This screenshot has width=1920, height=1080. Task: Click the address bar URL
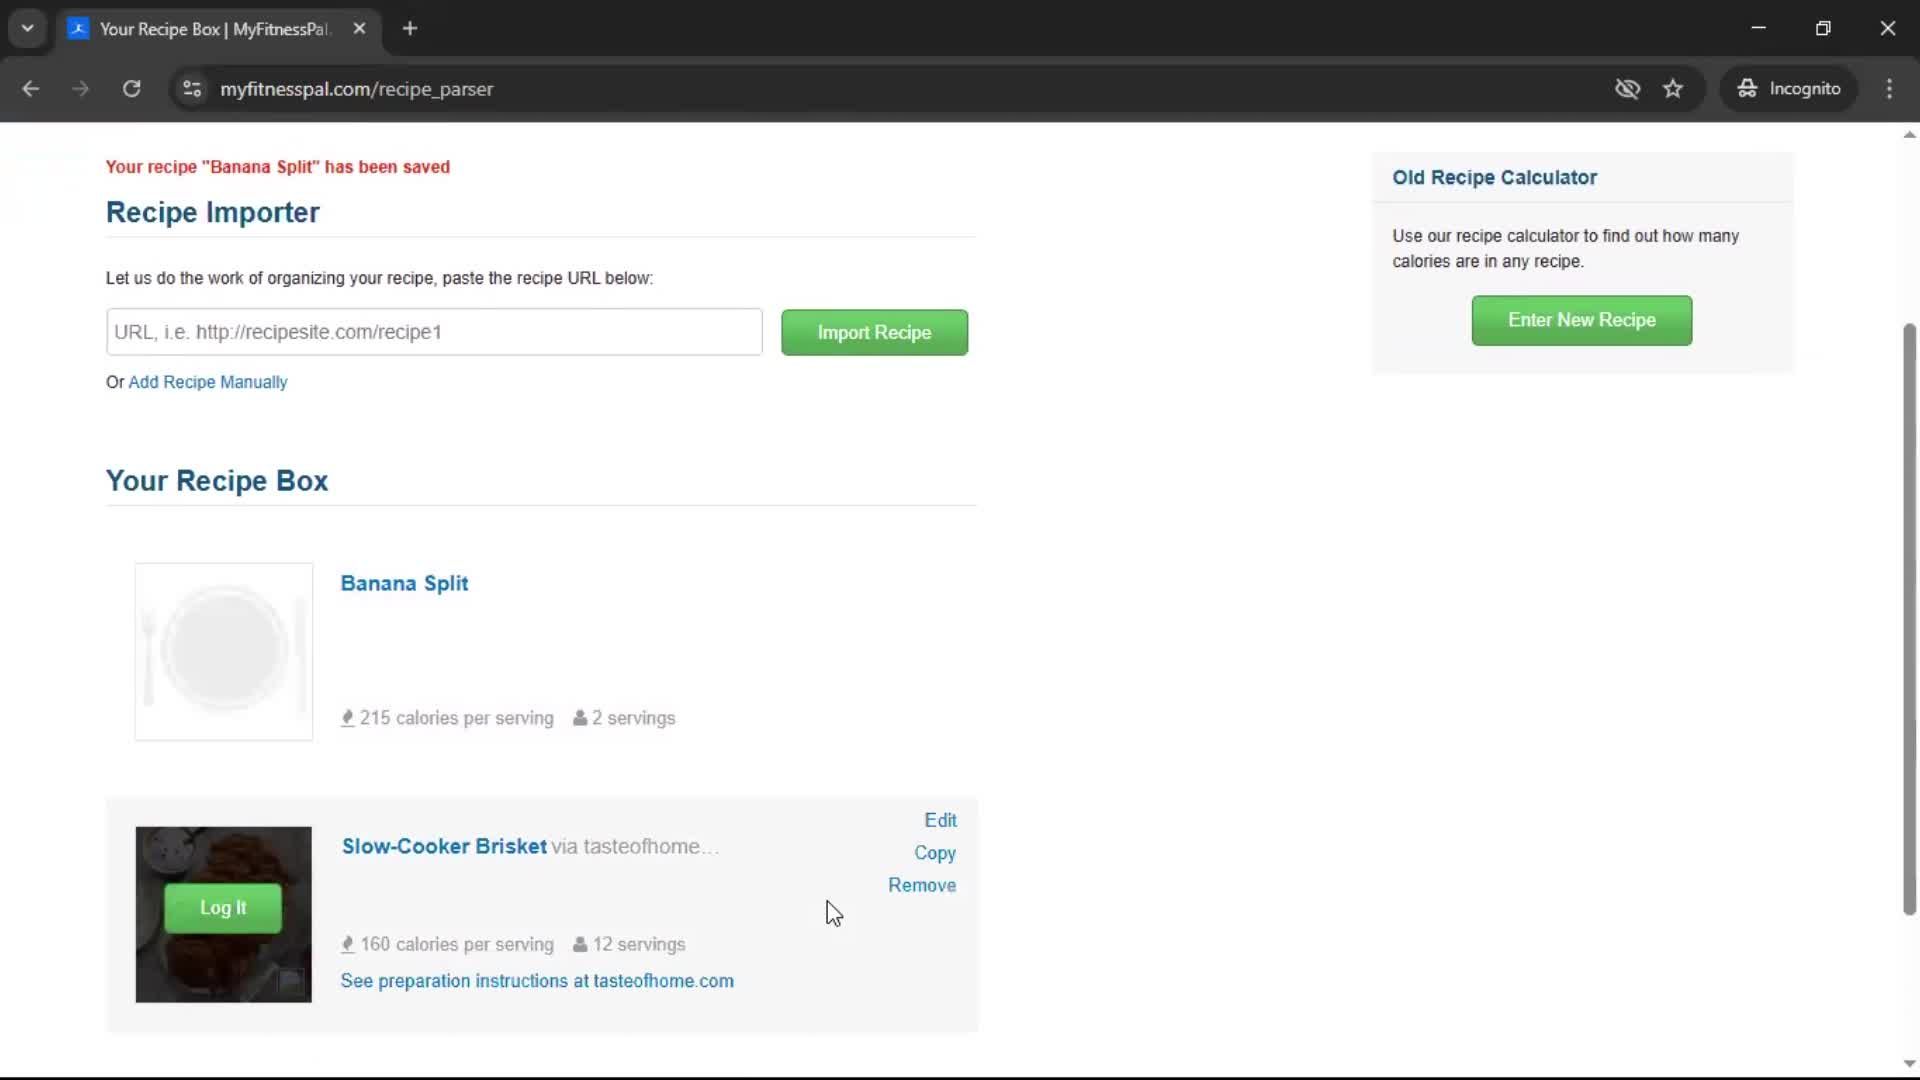click(x=356, y=89)
